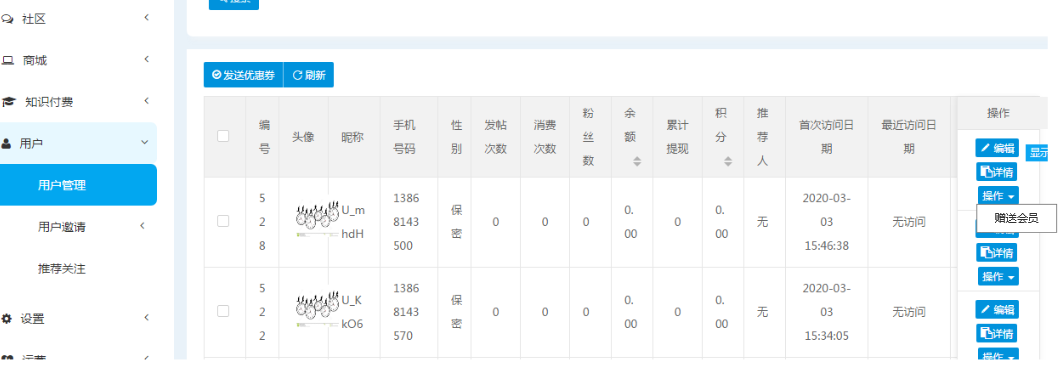
Task: Open 用户管理 in the sidebar
Action: point(78,185)
